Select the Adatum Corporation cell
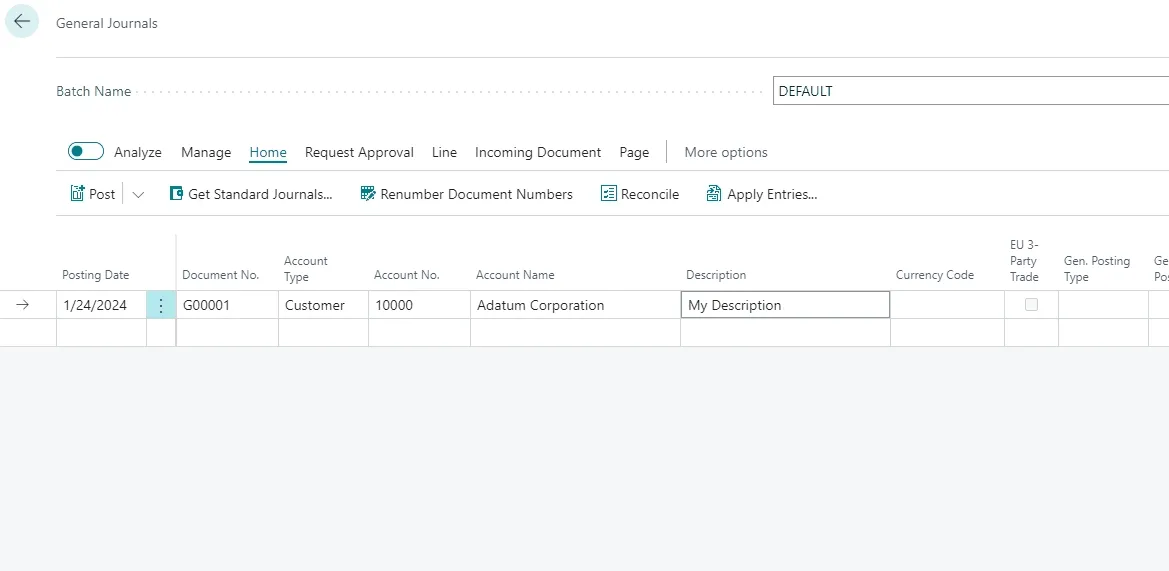Screen dimensions: 1169x571 point(576,305)
